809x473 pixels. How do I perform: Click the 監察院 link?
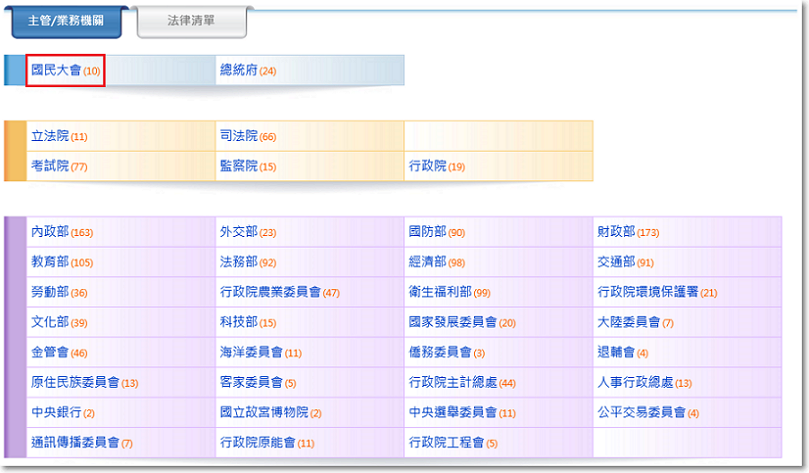coord(239,166)
